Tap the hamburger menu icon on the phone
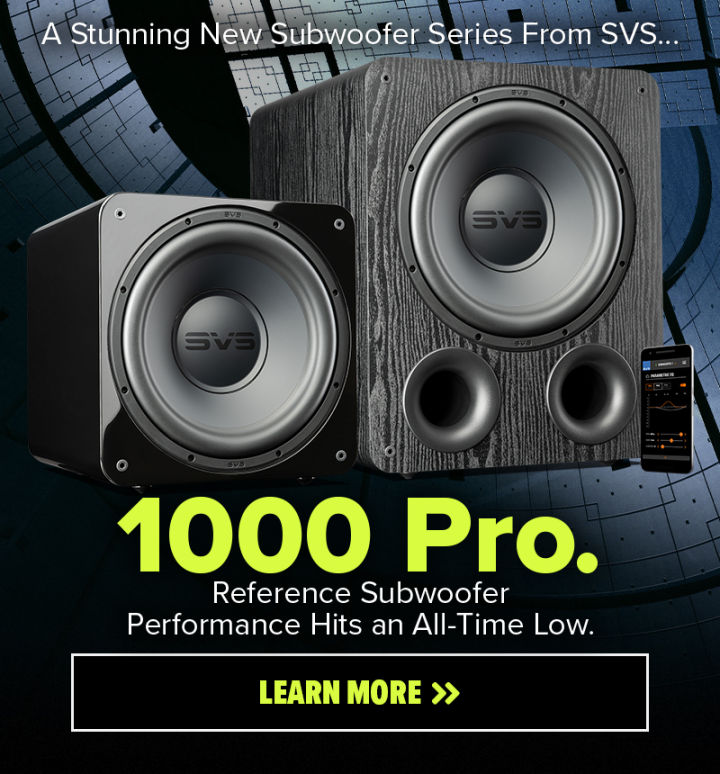This screenshot has width=720, height=774. pos(684,362)
